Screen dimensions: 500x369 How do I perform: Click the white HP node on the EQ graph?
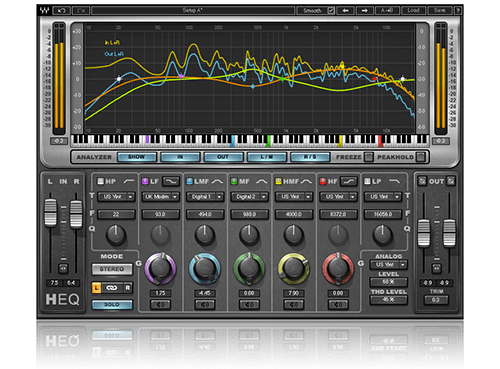tap(119, 79)
